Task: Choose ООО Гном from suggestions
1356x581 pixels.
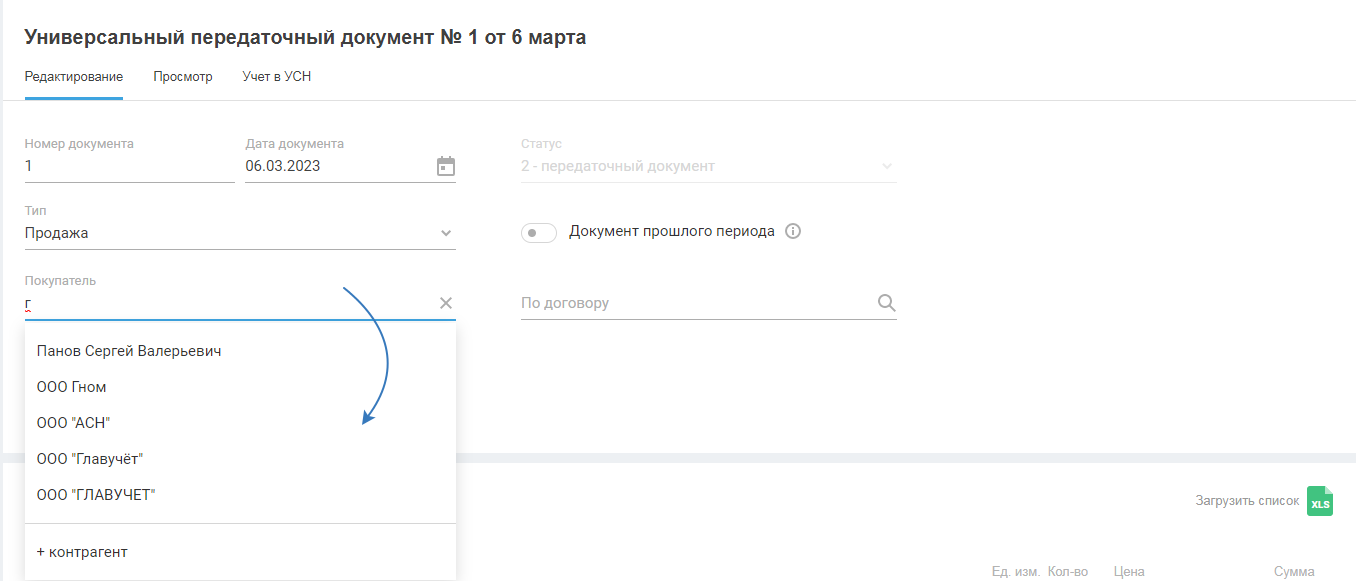Action: pos(72,387)
